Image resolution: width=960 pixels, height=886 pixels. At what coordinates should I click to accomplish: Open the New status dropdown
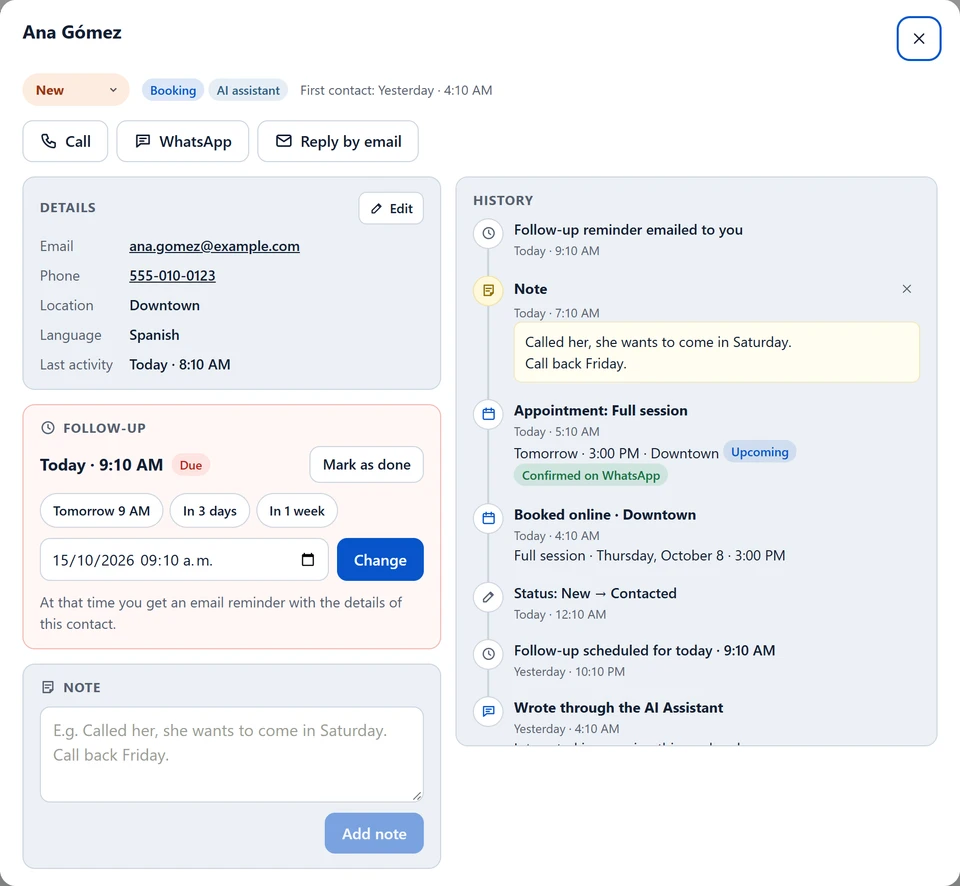coord(76,90)
